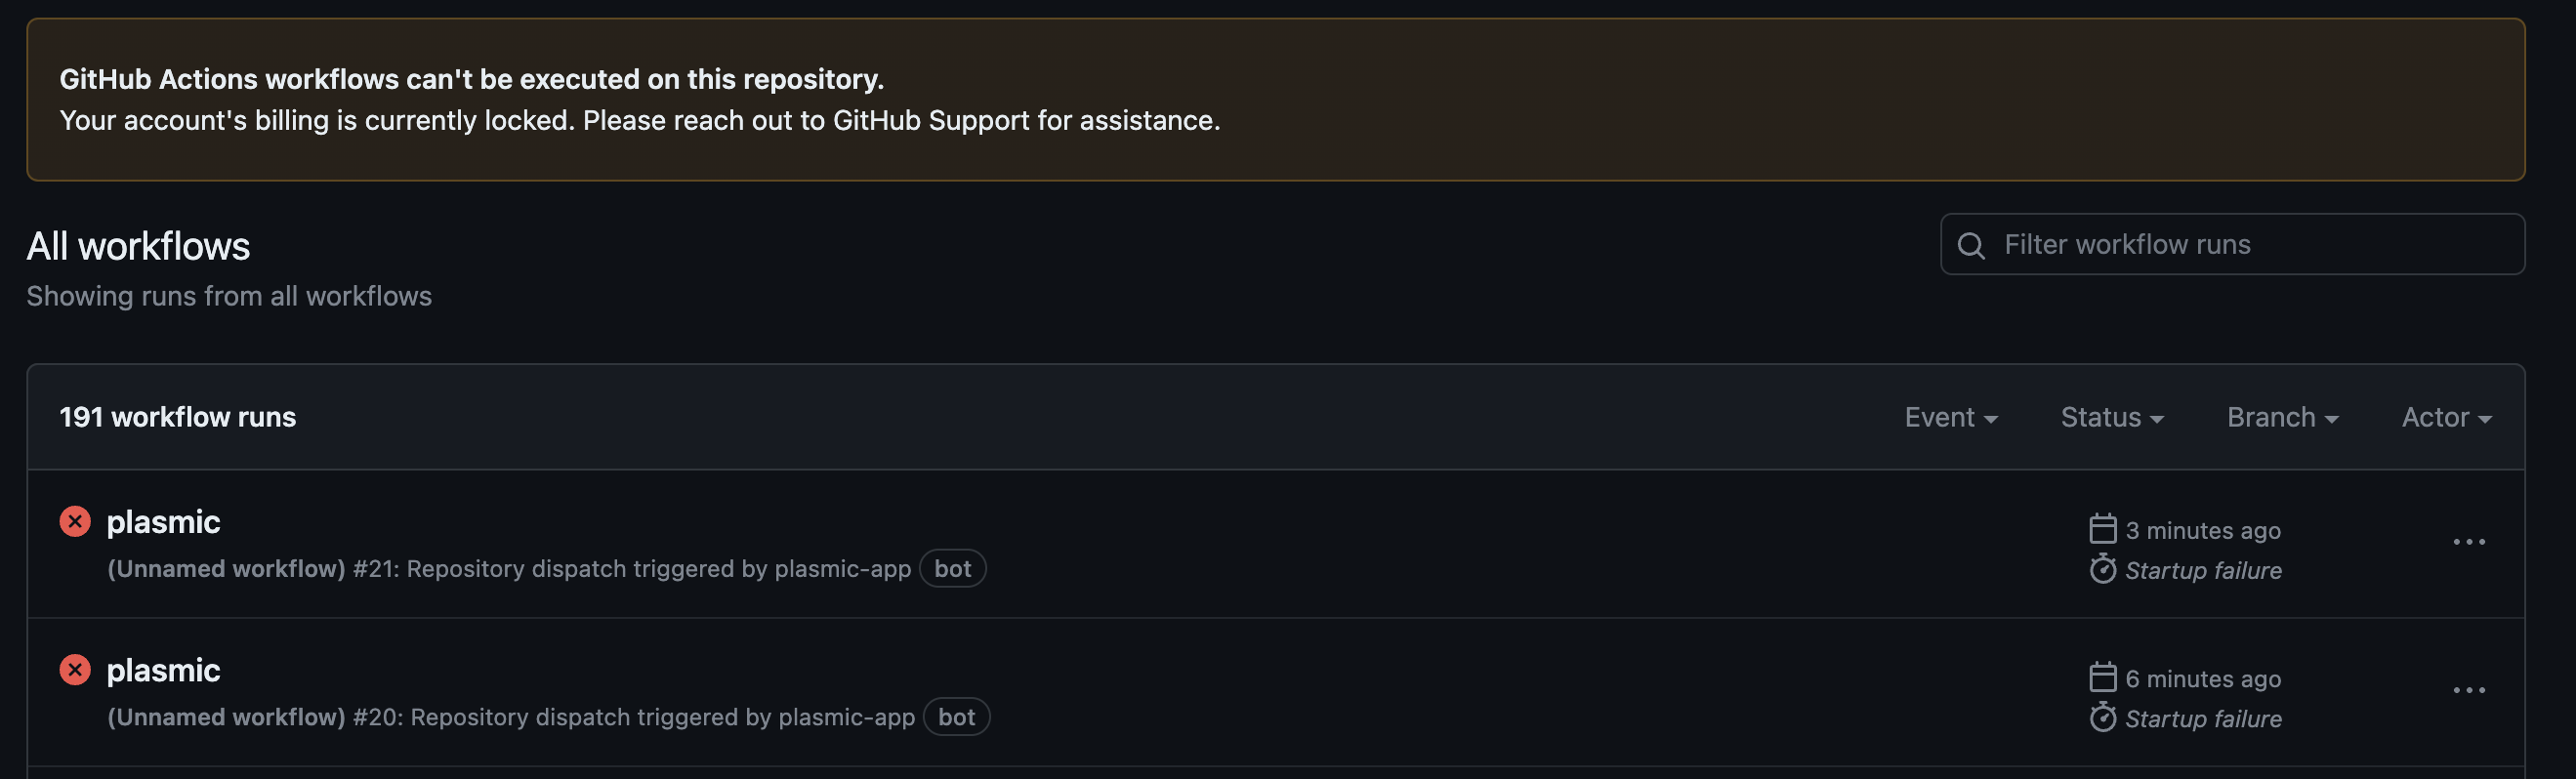Click the red failure icon for run #21
This screenshot has width=2576, height=779.
tap(75, 522)
